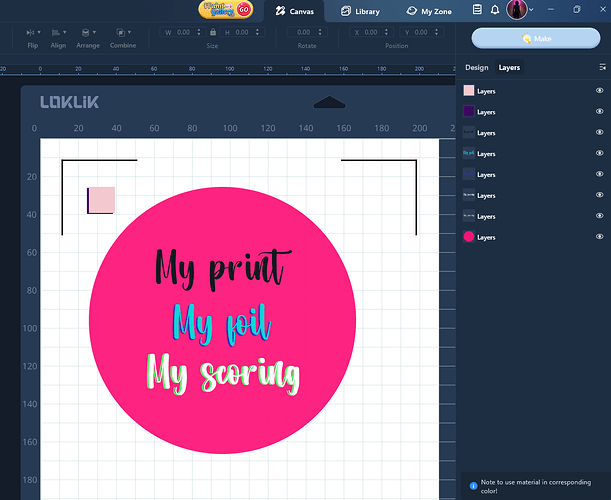Viewport: 611px width, 500px height.
Task: Hide the dark purple square layer
Action: (599, 112)
